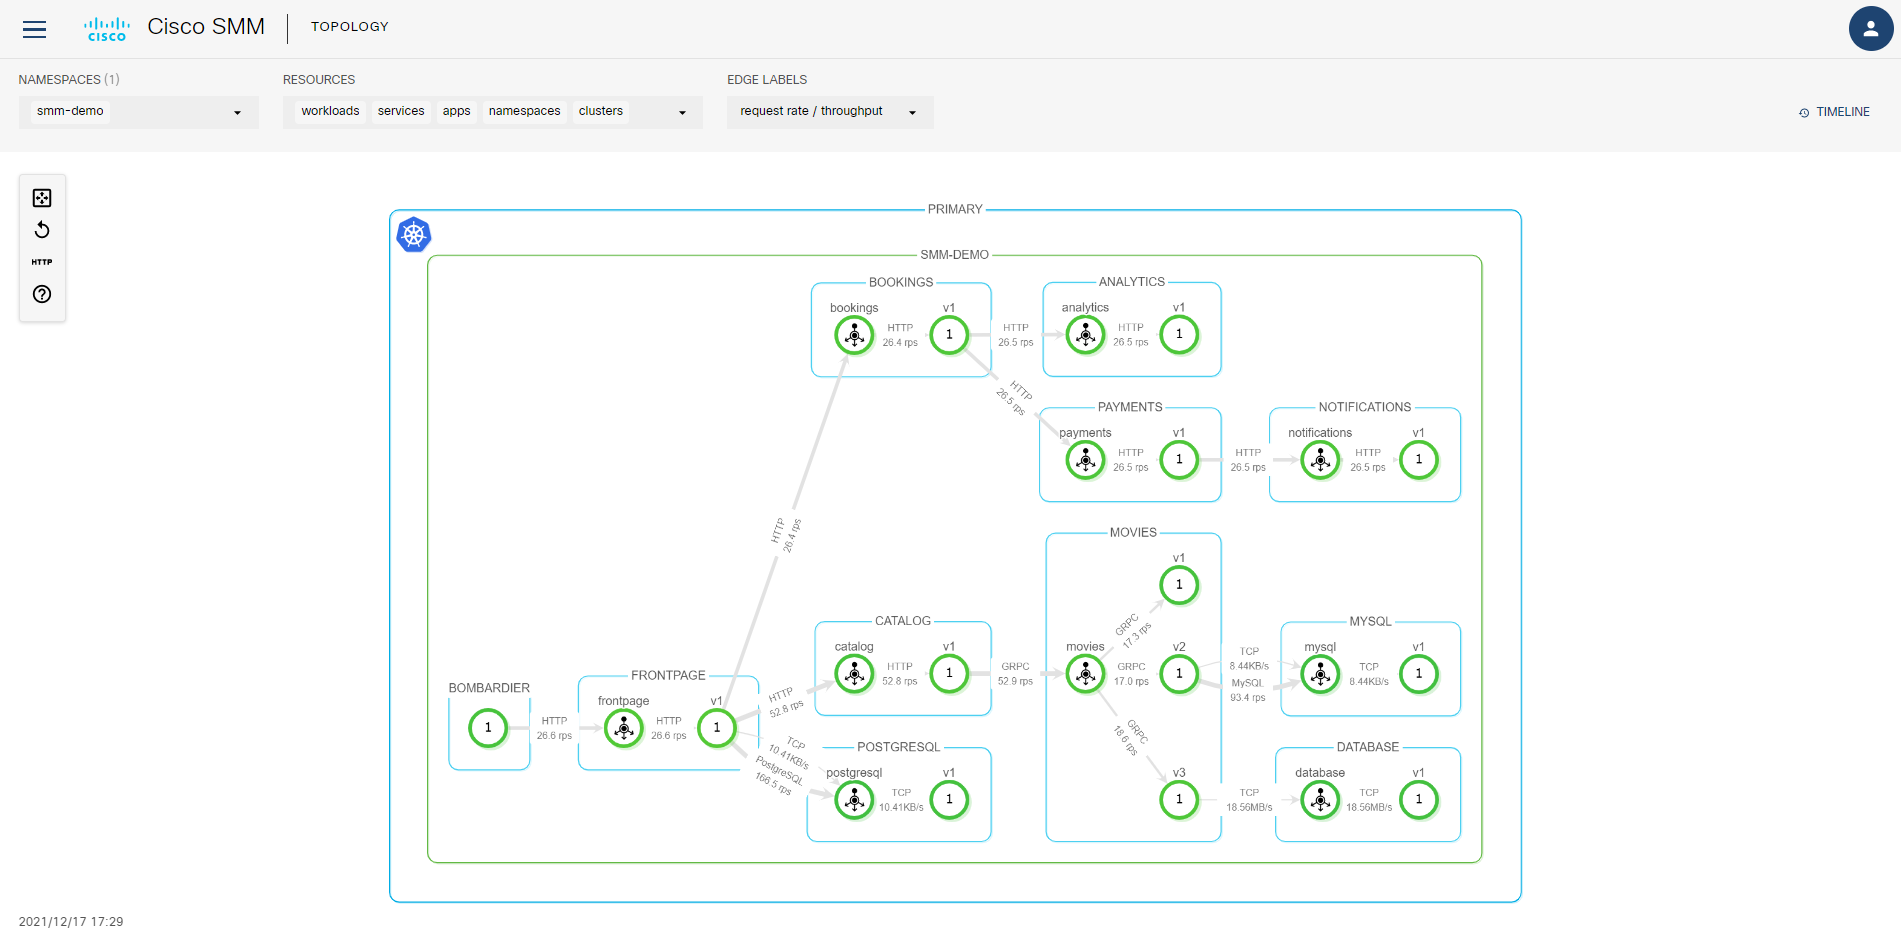Viewport: 1901px width, 937px height.
Task: Select the analytics service node icon
Action: click(1085, 335)
